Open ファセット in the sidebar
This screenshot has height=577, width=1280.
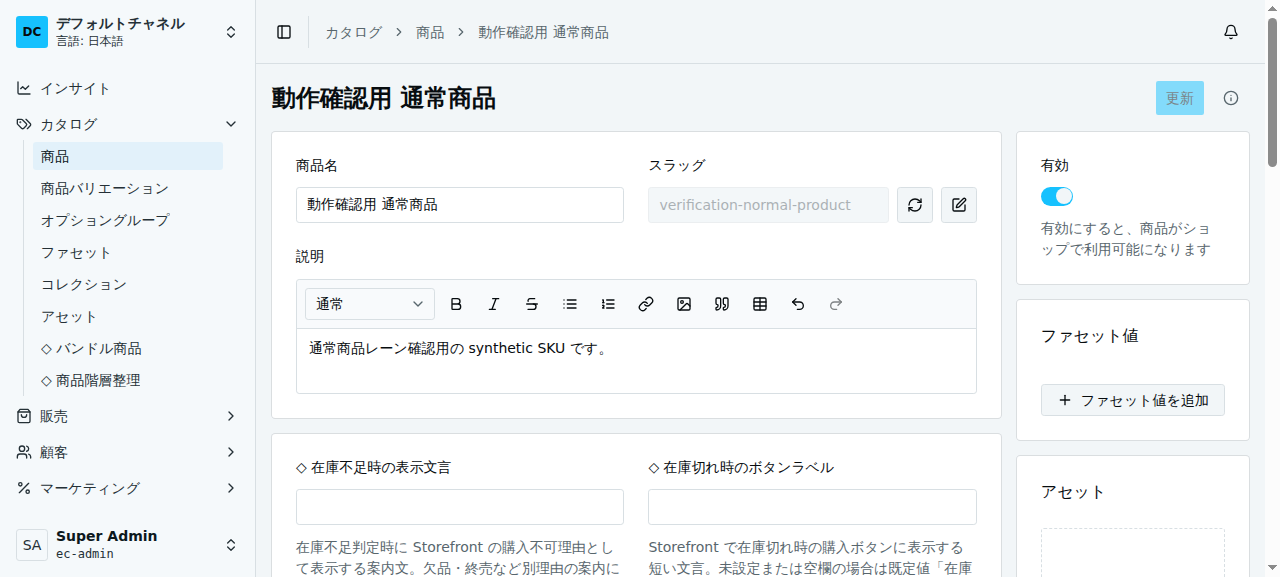[128, 252]
